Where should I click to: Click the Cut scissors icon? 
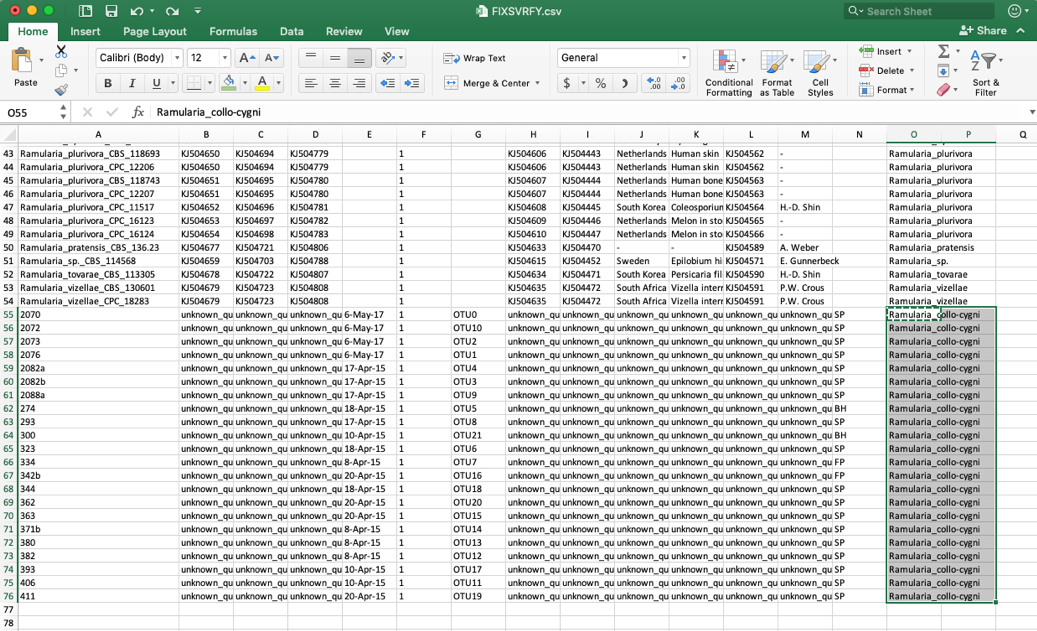coord(62,51)
